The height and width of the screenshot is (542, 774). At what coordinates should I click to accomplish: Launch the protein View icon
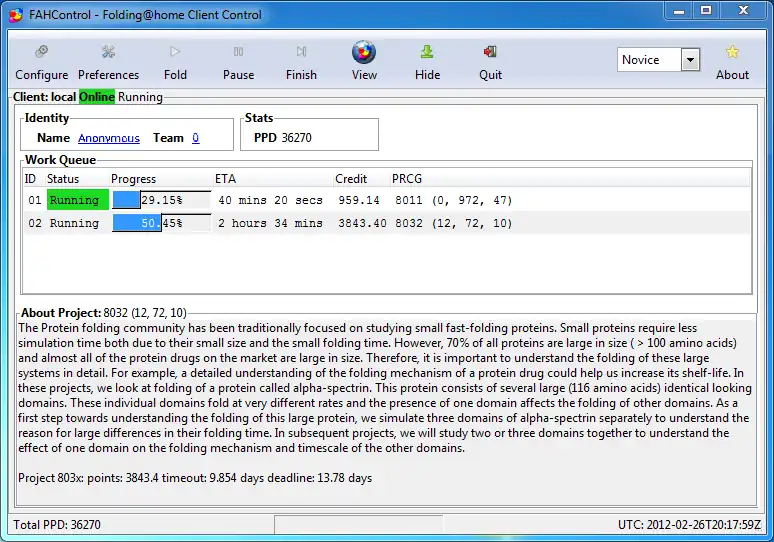point(364,52)
